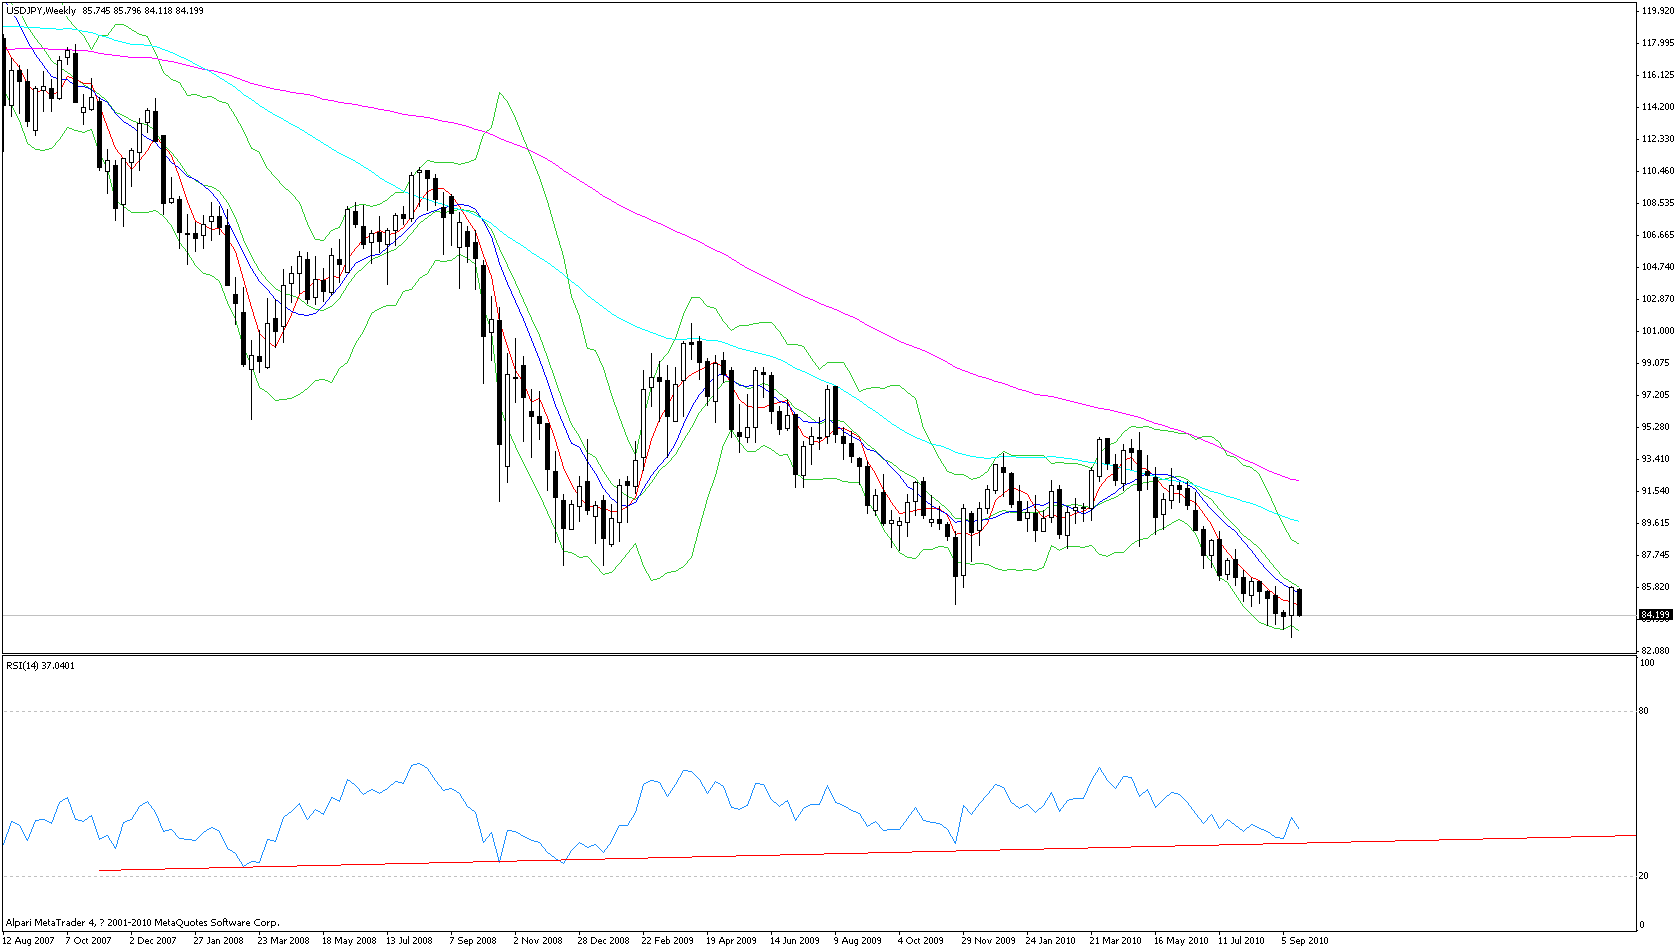Click the 24 Jan 2010 date label
Screen dimensions: 1674x948
point(1051,940)
